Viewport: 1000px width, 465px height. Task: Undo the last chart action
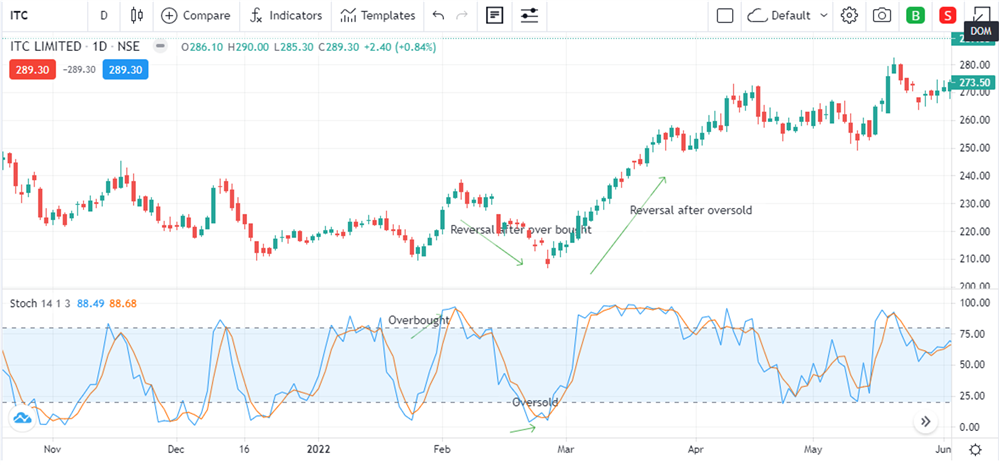(438, 15)
